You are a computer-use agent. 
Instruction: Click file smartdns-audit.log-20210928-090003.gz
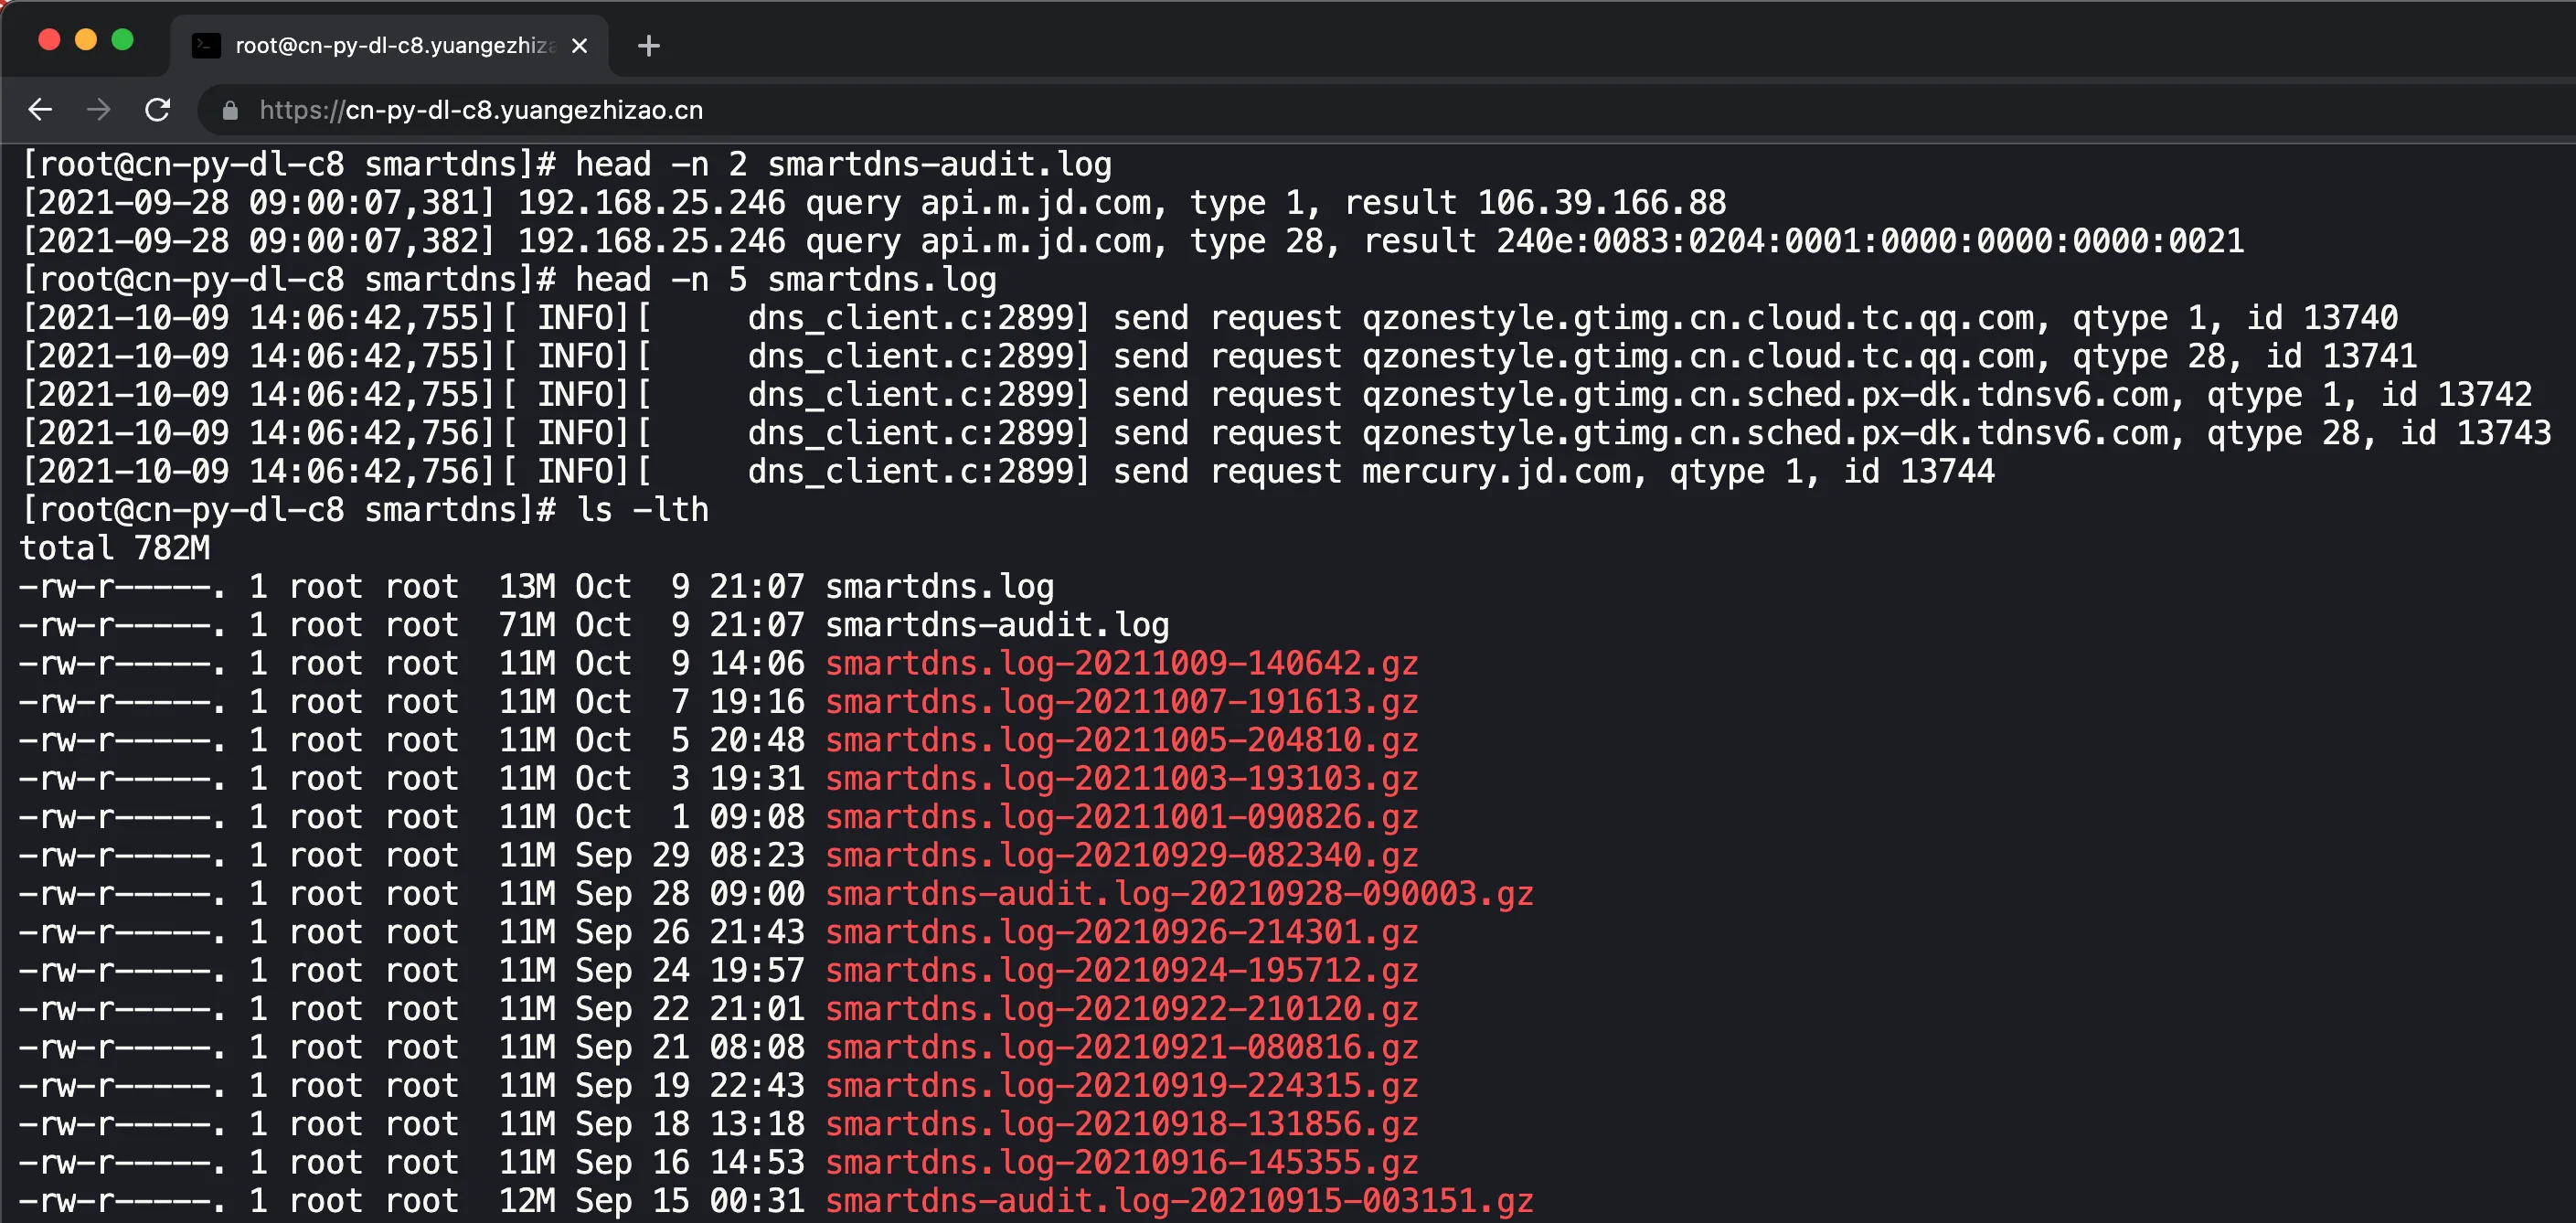(1180, 894)
